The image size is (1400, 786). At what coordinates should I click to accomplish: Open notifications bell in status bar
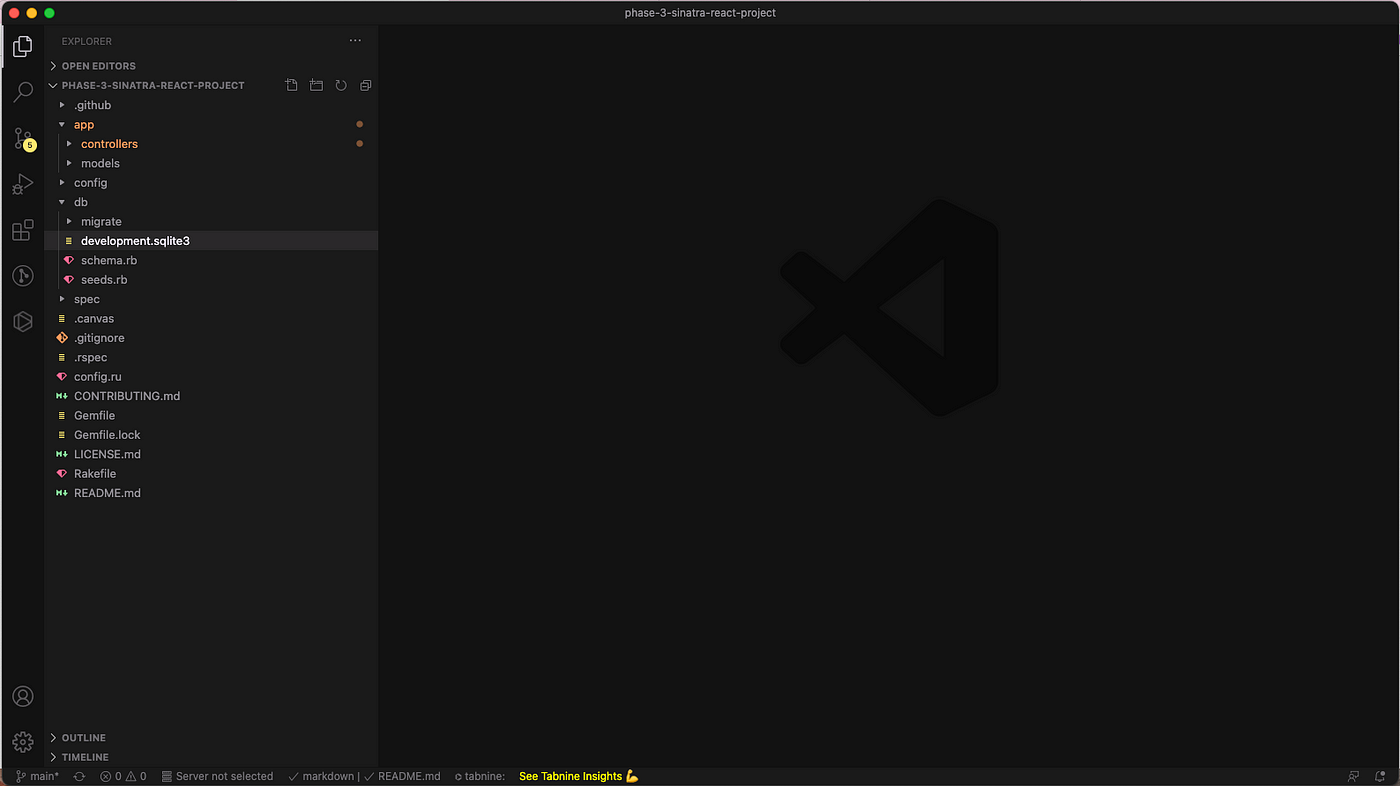point(1380,776)
